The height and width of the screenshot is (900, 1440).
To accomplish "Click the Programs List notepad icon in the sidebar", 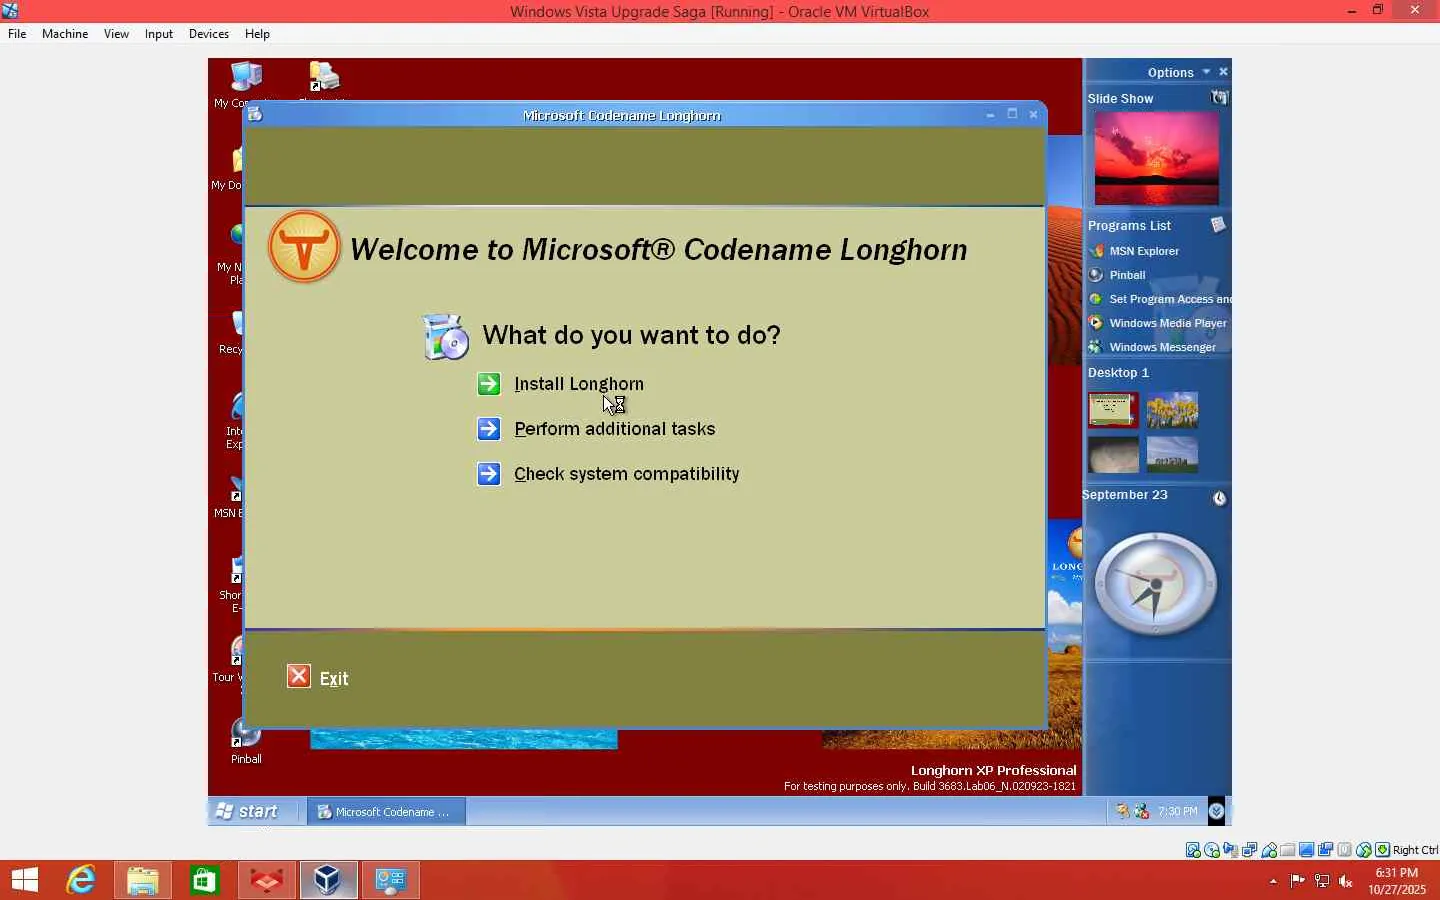I will 1218,225.
